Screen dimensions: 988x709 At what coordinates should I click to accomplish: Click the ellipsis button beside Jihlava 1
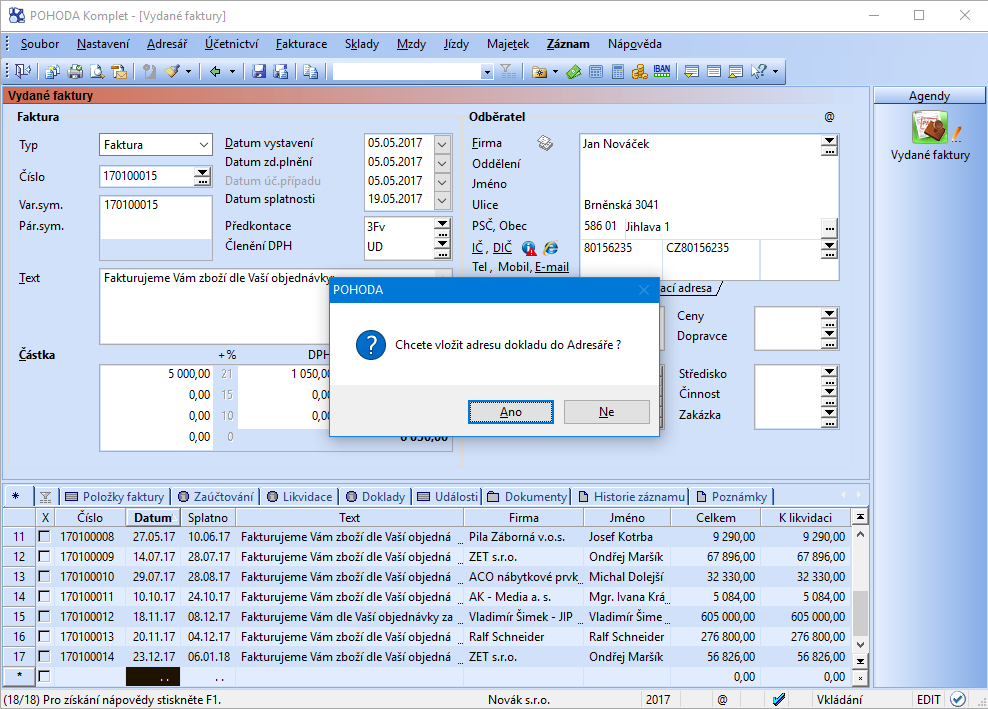pyautogui.click(x=830, y=228)
